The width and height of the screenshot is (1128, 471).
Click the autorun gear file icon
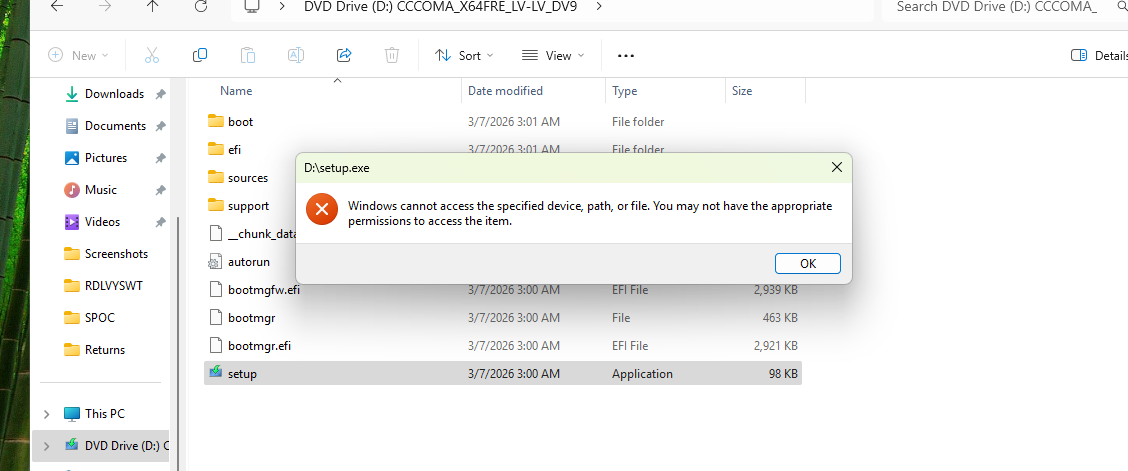(216, 262)
